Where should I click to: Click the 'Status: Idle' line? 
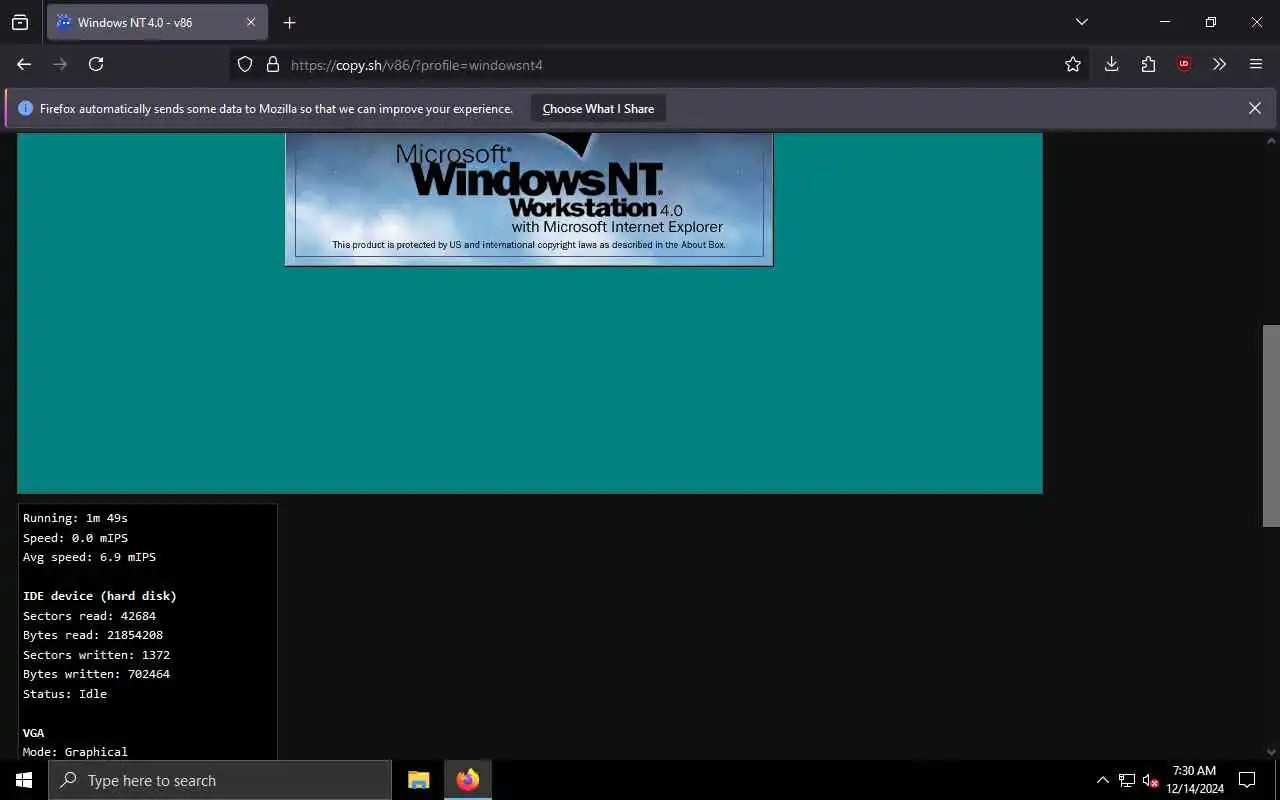[x=65, y=694]
